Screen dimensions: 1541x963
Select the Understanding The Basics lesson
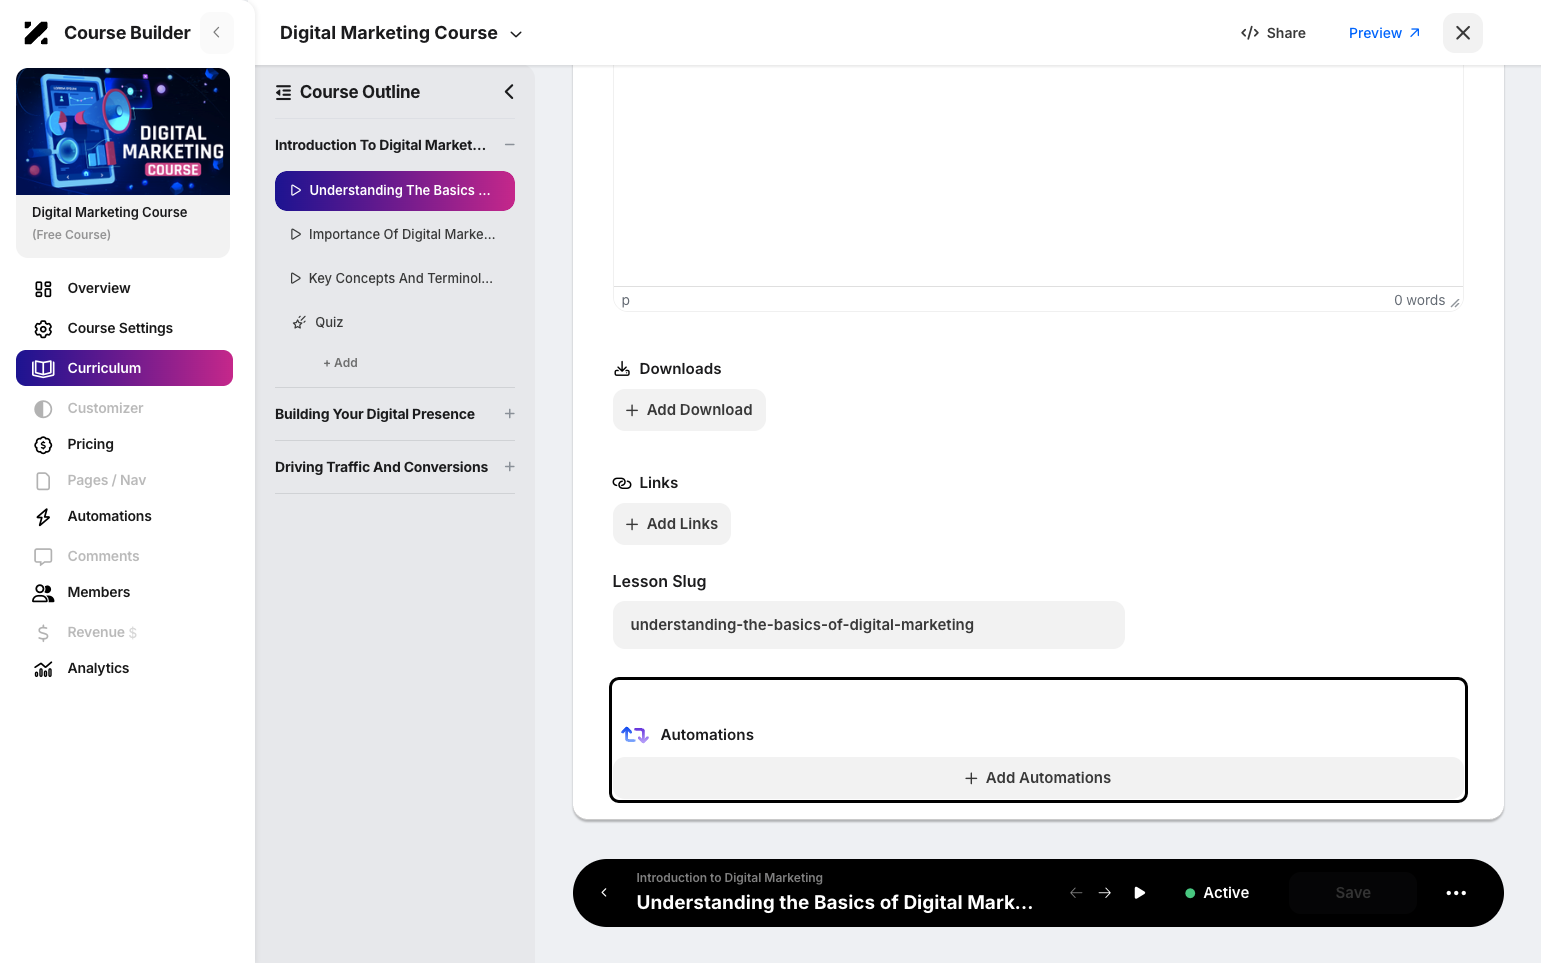(x=395, y=191)
